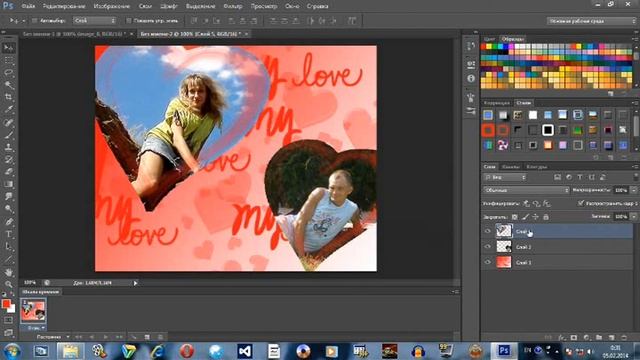Select the Healing Brush tool
This screenshot has width=640, height=360.
point(9,122)
